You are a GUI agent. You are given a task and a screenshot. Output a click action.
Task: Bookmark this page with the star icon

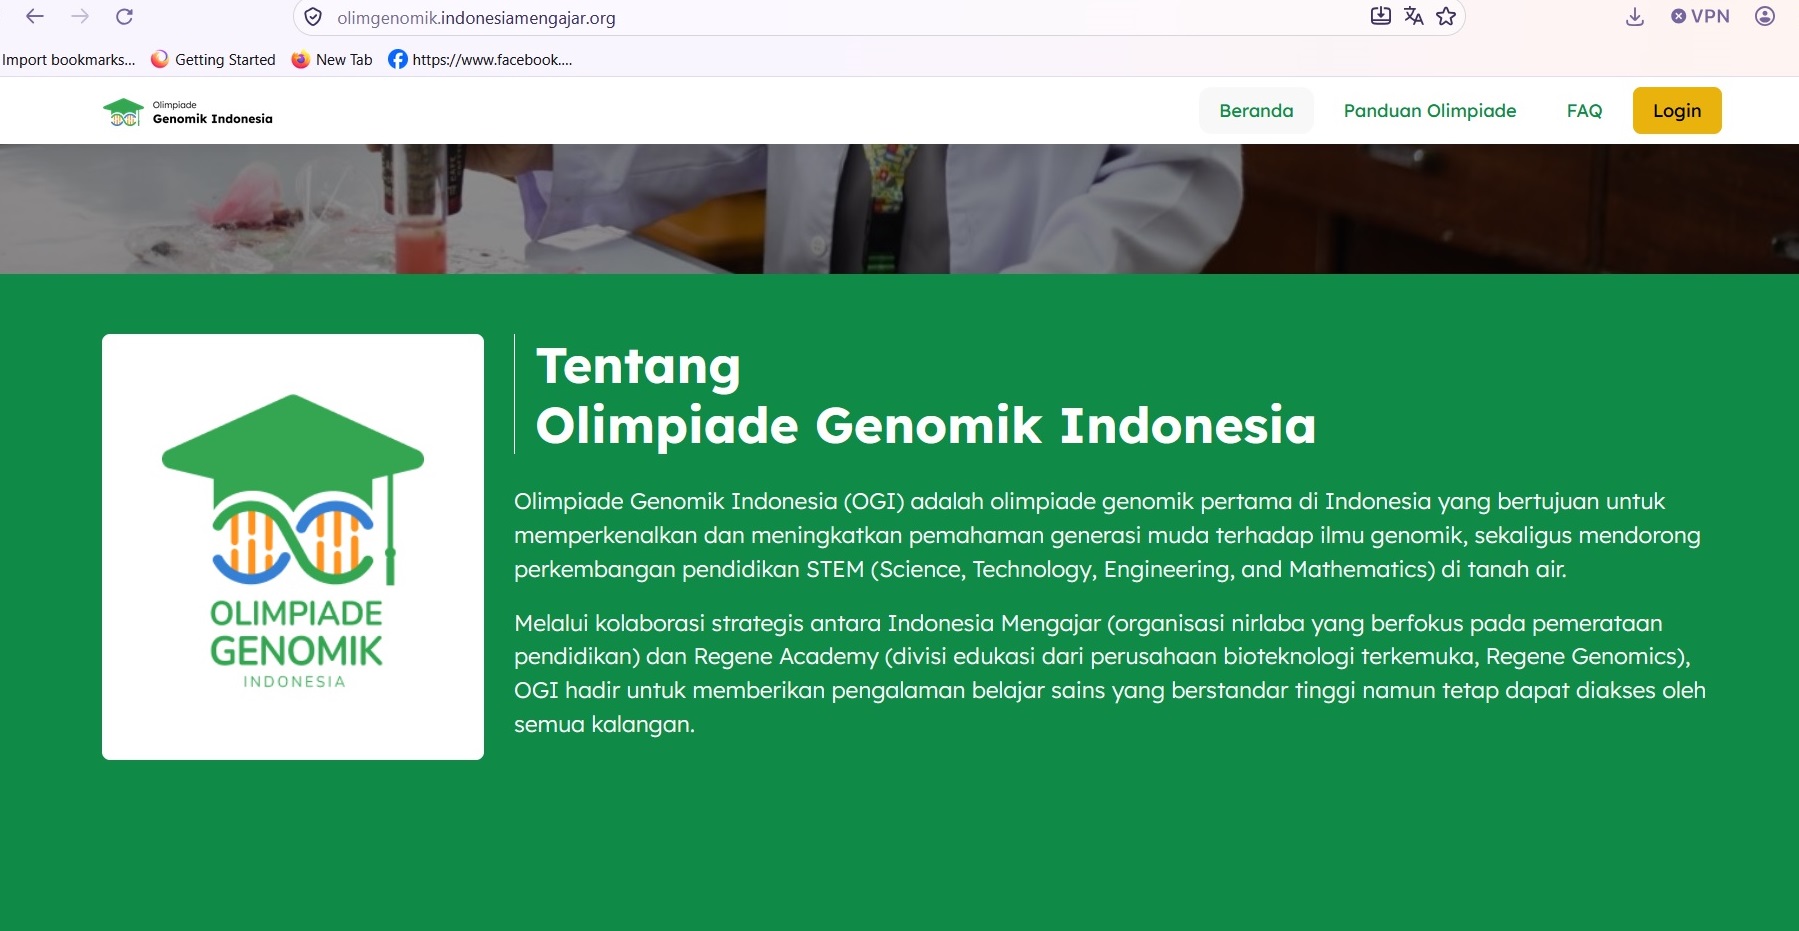click(x=1446, y=16)
